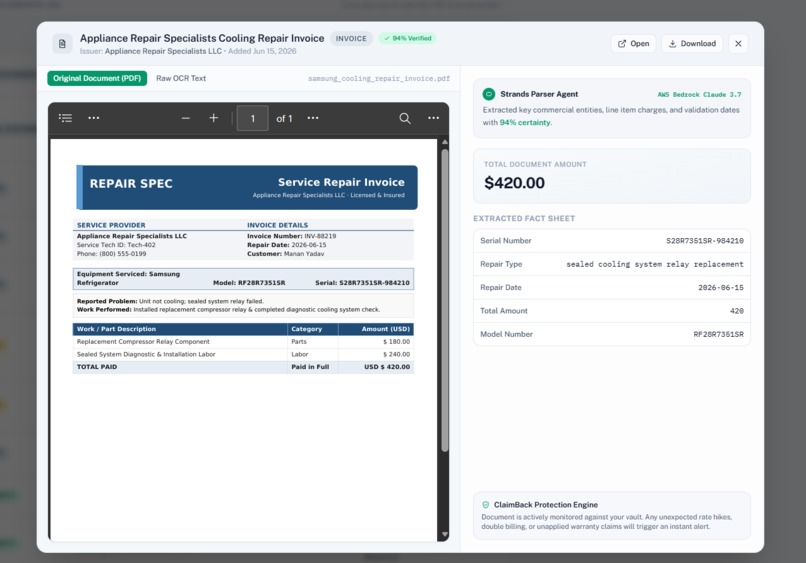806x563 pixels.
Task: Zoom in the PDF with plus icon
Action: tap(213, 118)
